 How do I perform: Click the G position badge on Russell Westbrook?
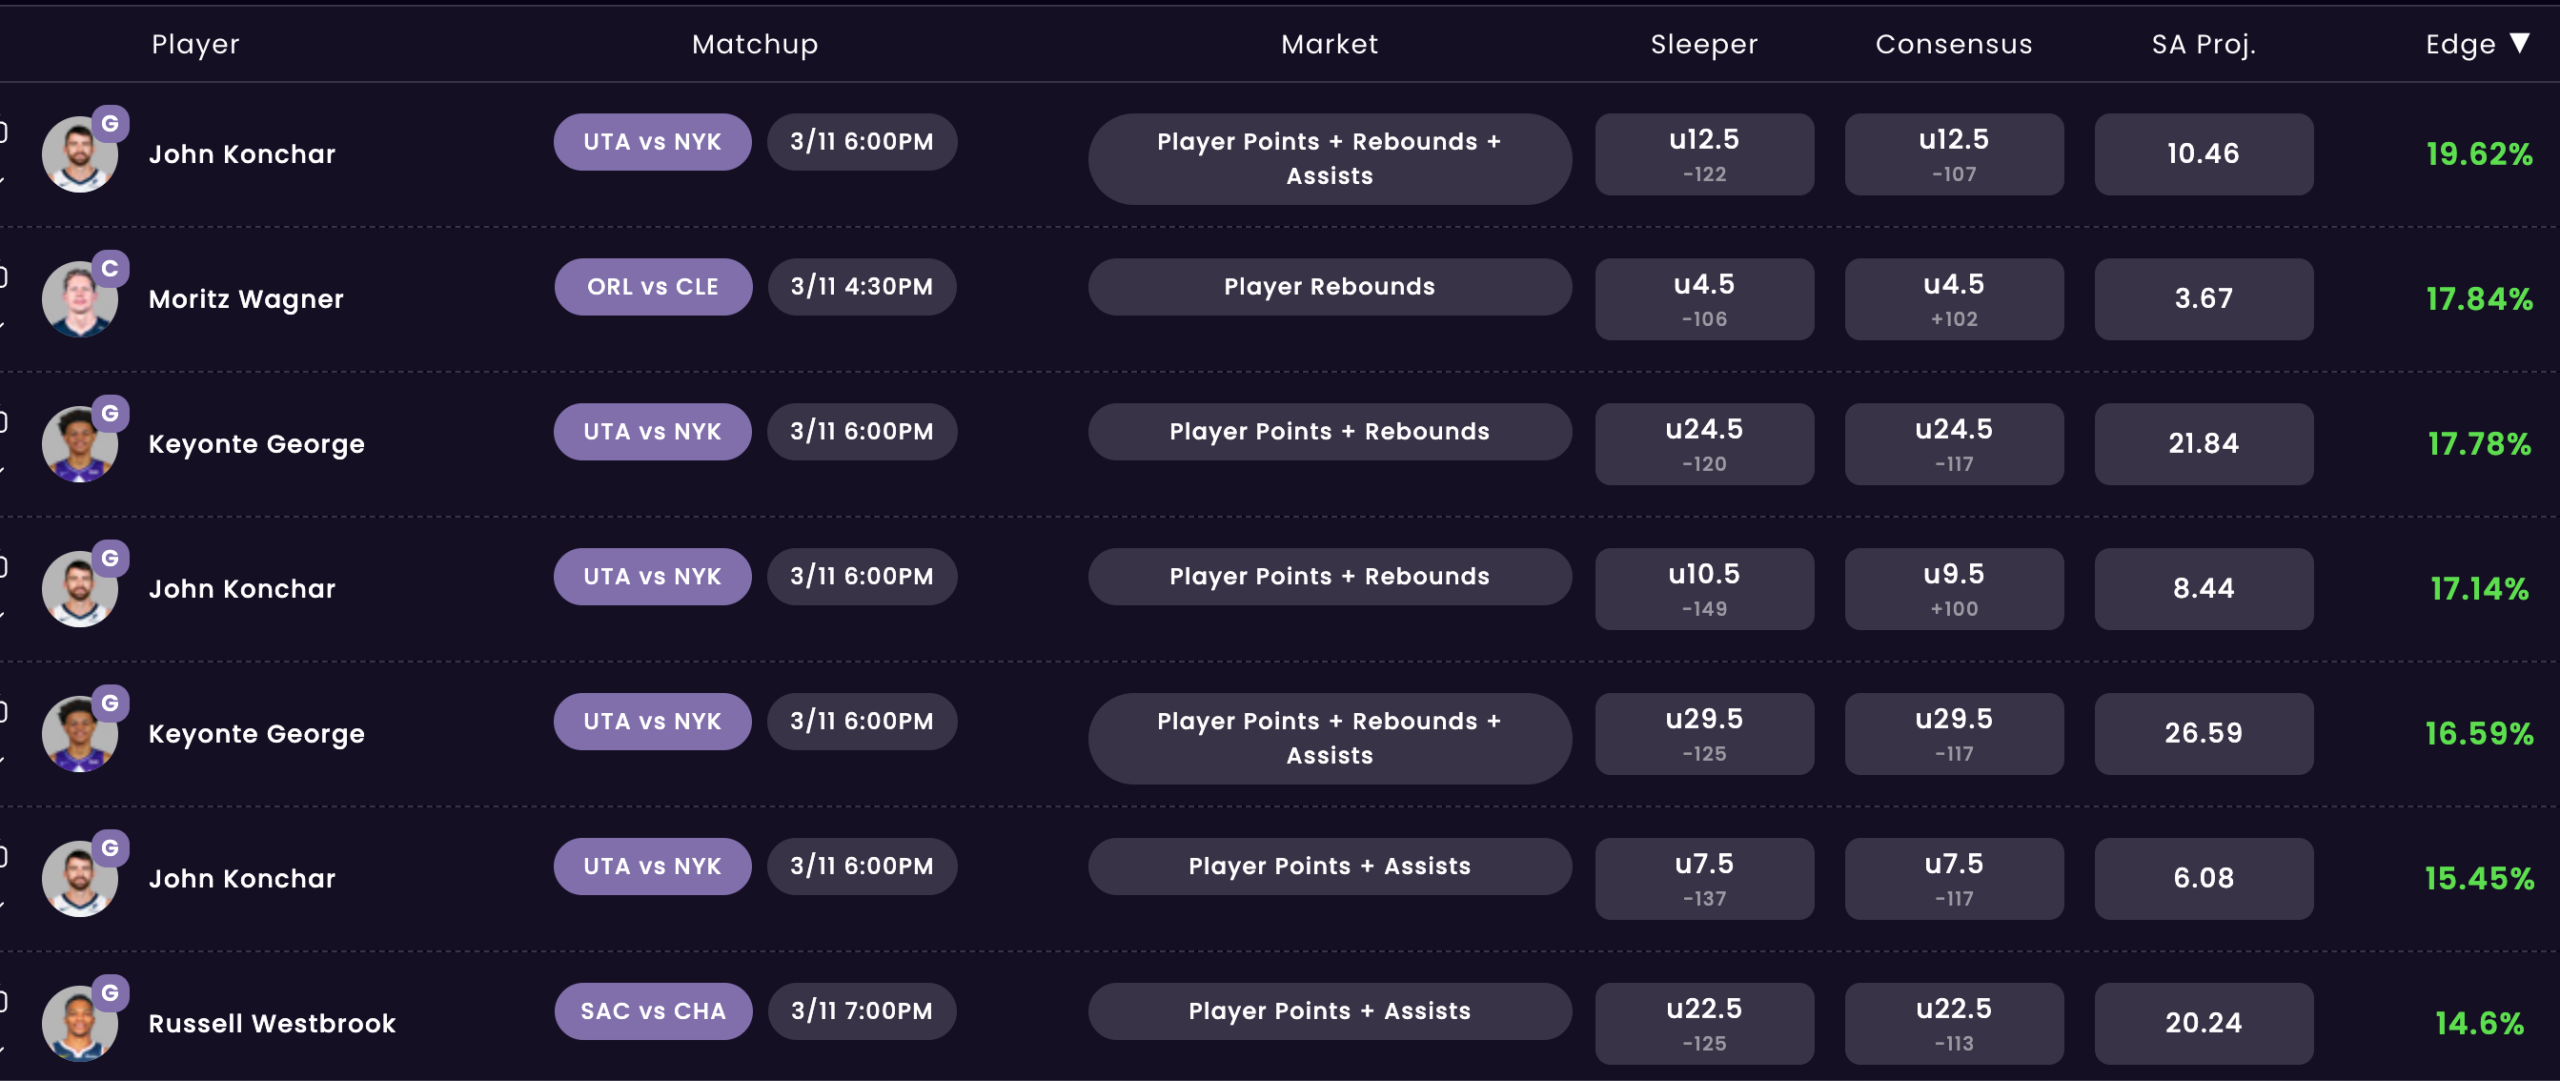pyautogui.click(x=110, y=993)
